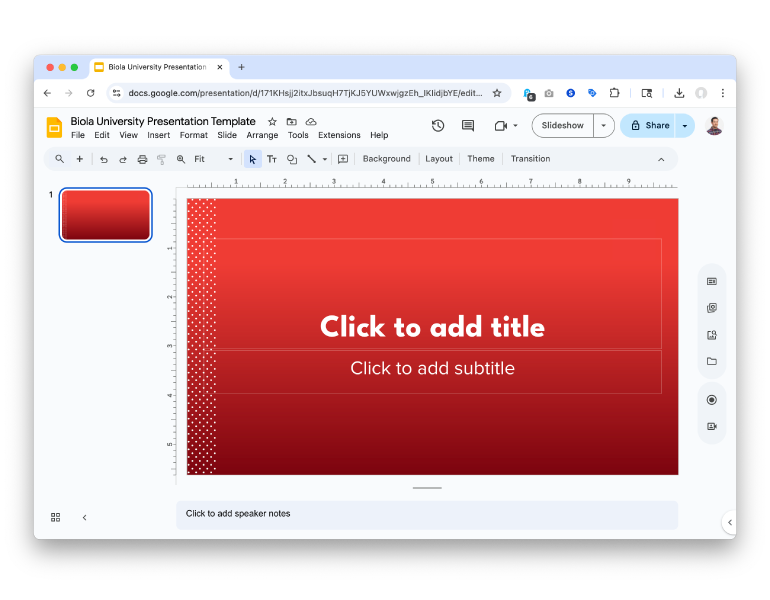Select slide 1 thumbnail

[106, 215]
